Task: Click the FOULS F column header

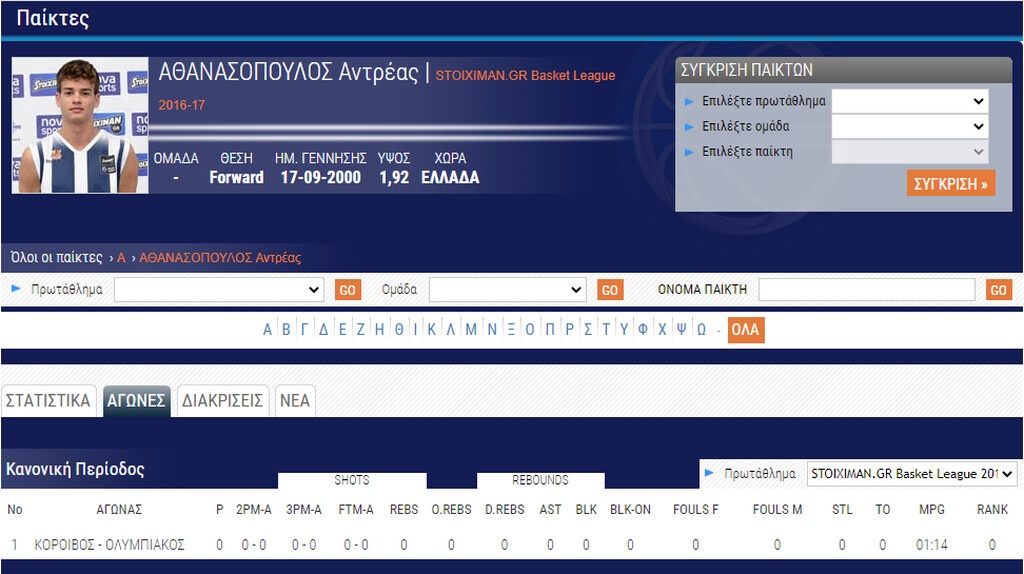Action: [x=696, y=509]
